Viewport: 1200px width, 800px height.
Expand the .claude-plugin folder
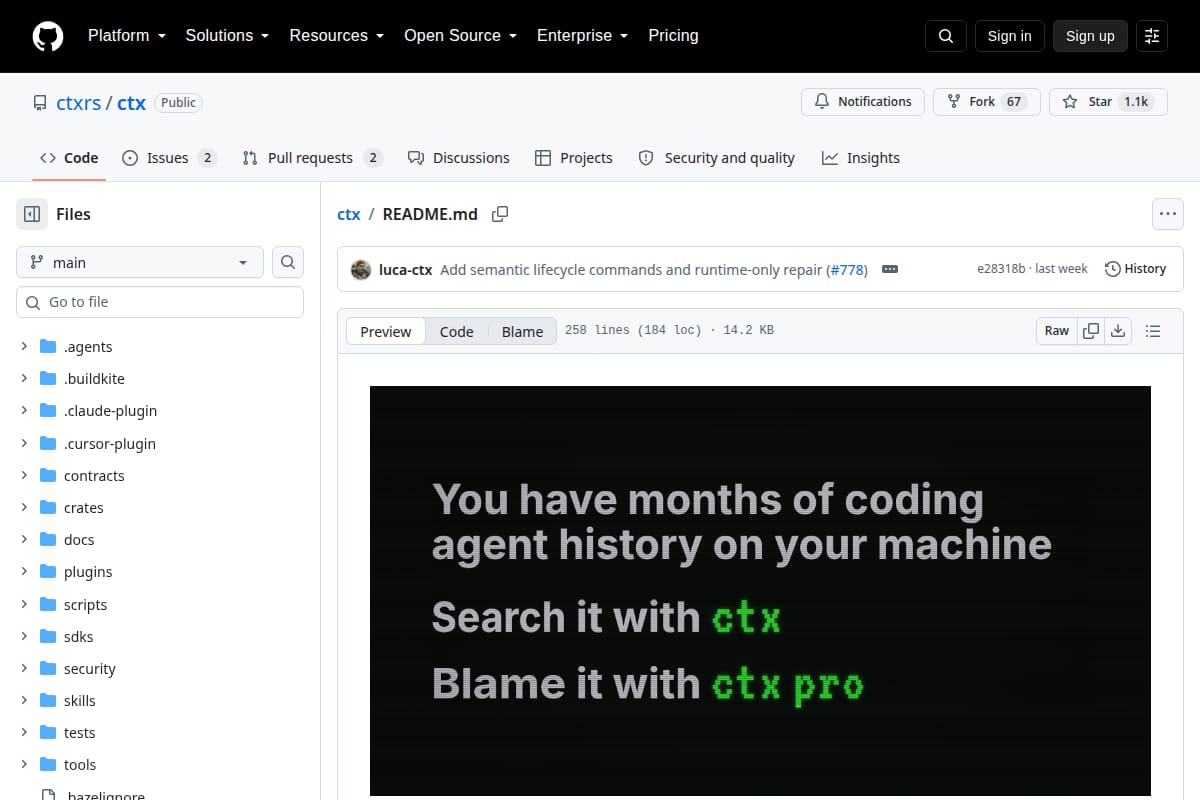[24, 411]
